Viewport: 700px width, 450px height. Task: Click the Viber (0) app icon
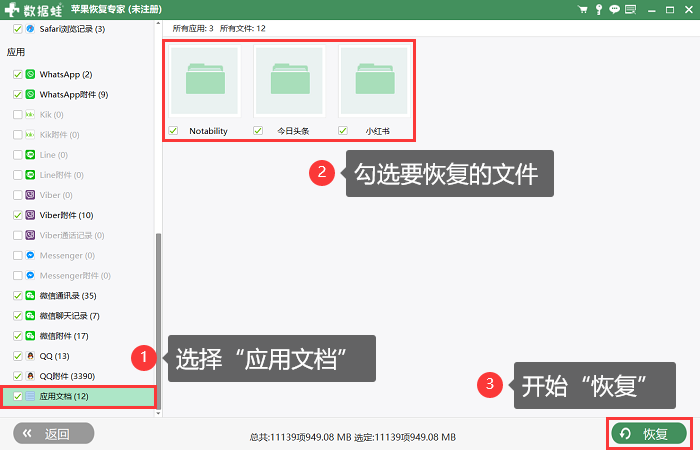[x=30, y=195]
